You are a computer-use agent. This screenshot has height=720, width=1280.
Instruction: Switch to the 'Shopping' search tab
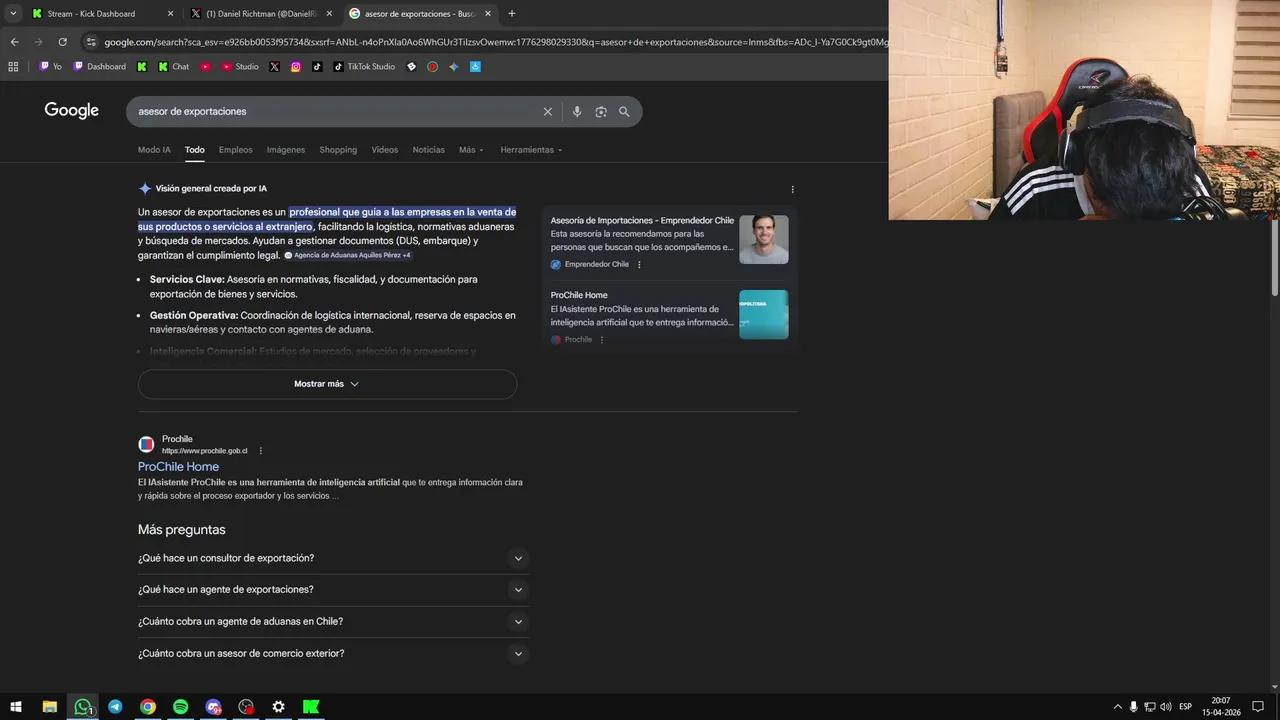coord(338,150)
